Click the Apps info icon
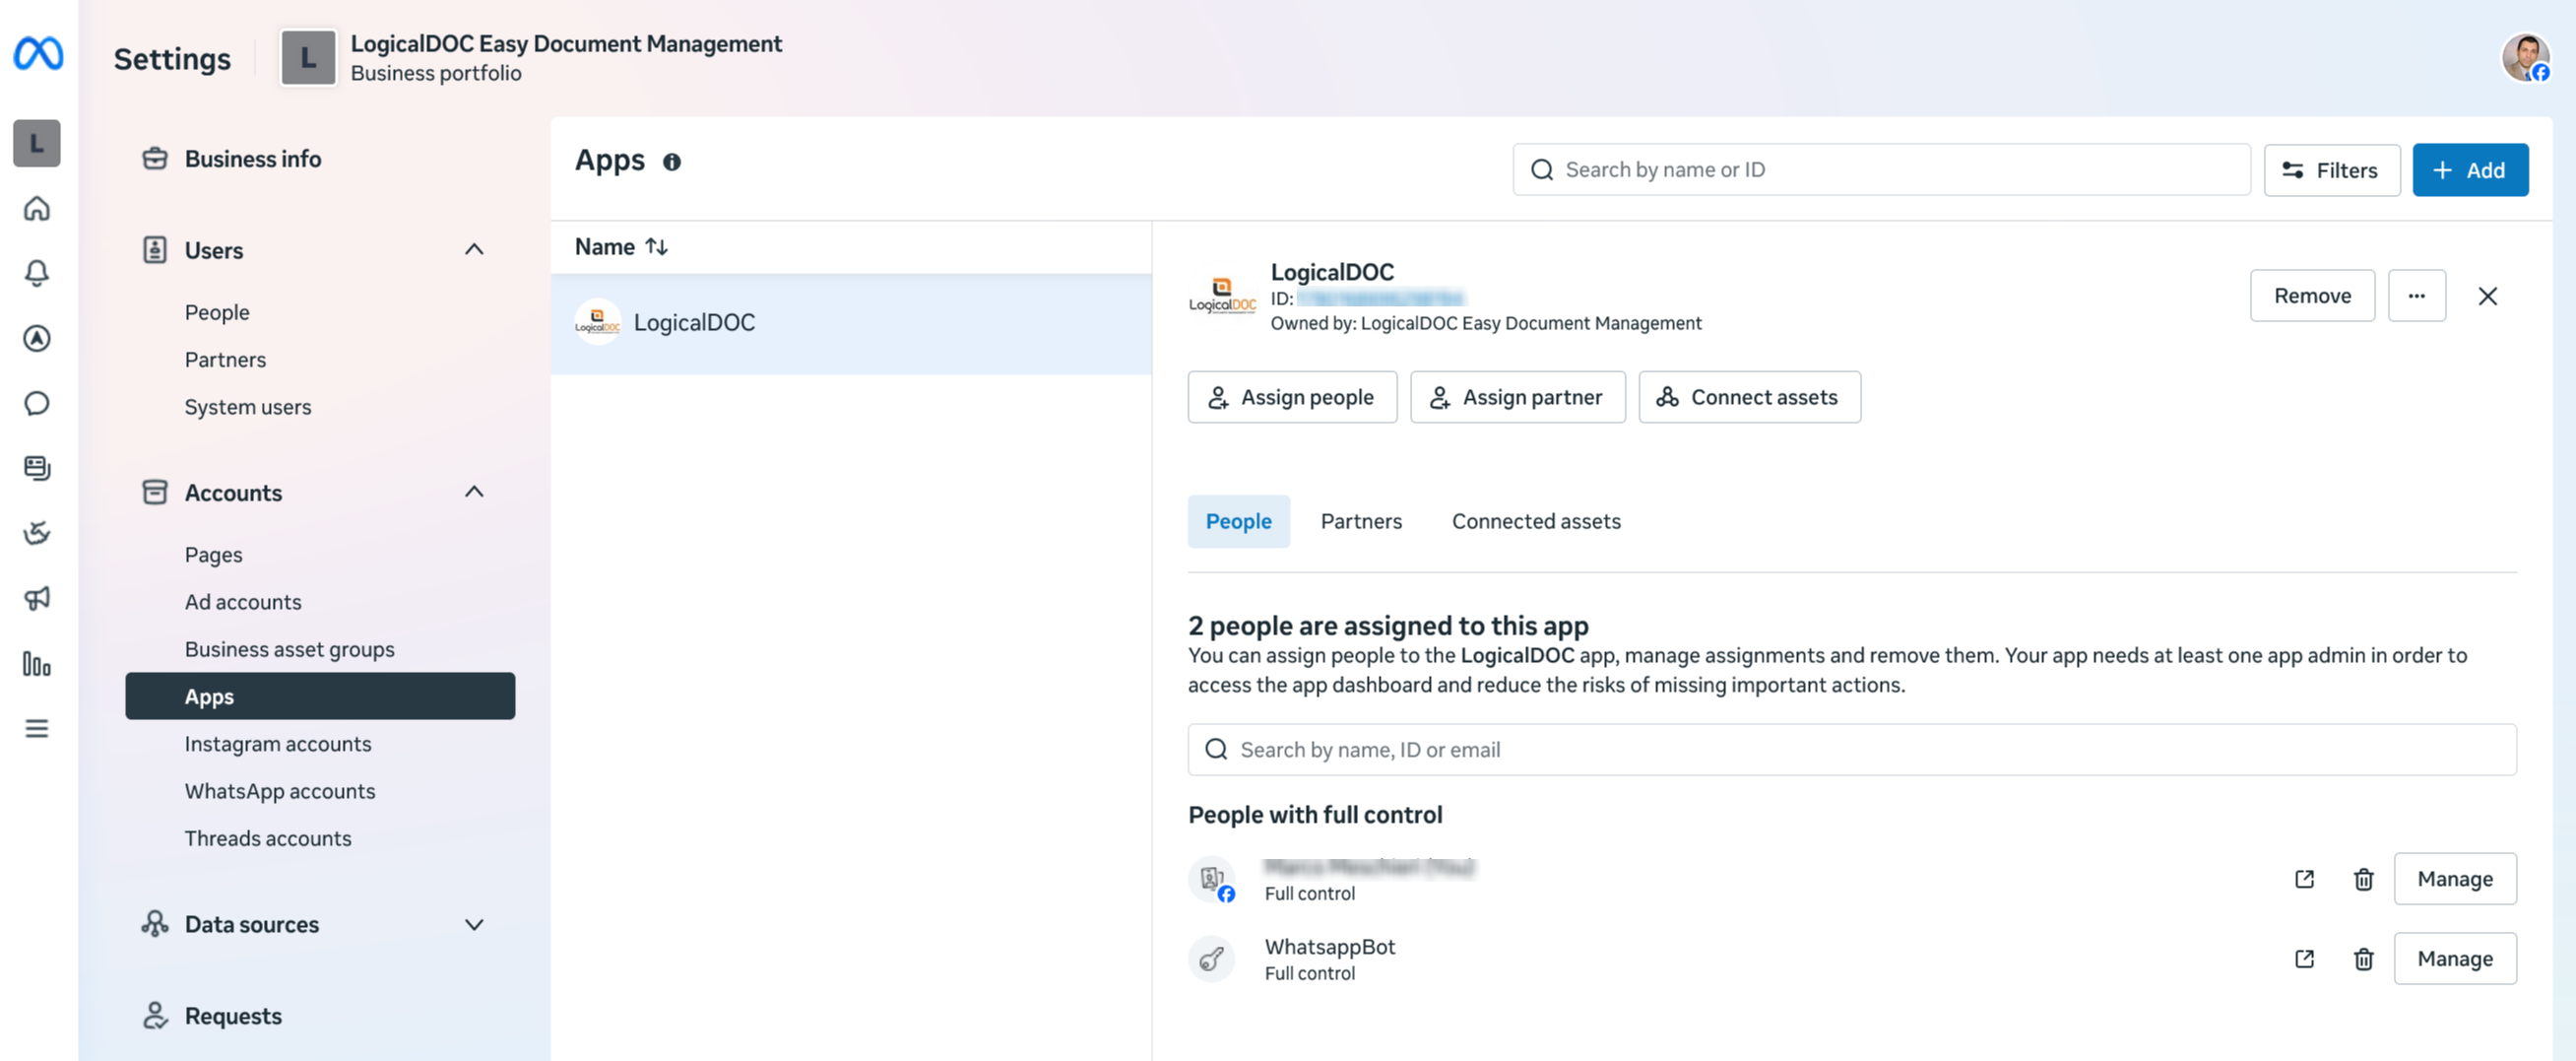Image resolution: width=2576 pixels, height=1061 pixels. click(672, 162)
